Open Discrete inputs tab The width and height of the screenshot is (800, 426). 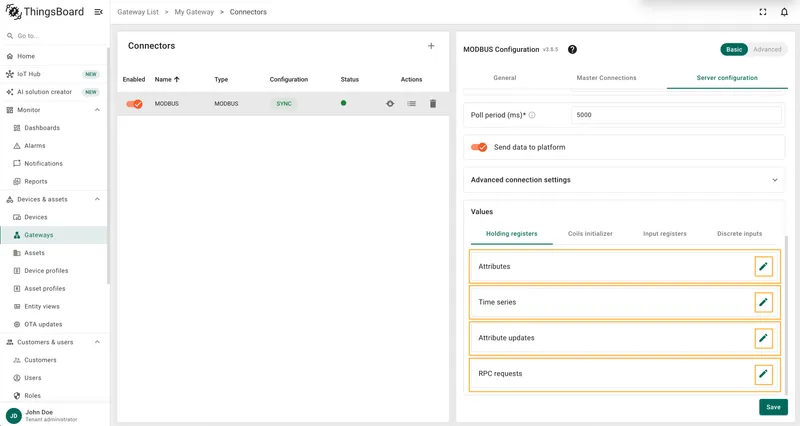click(739, 234)
